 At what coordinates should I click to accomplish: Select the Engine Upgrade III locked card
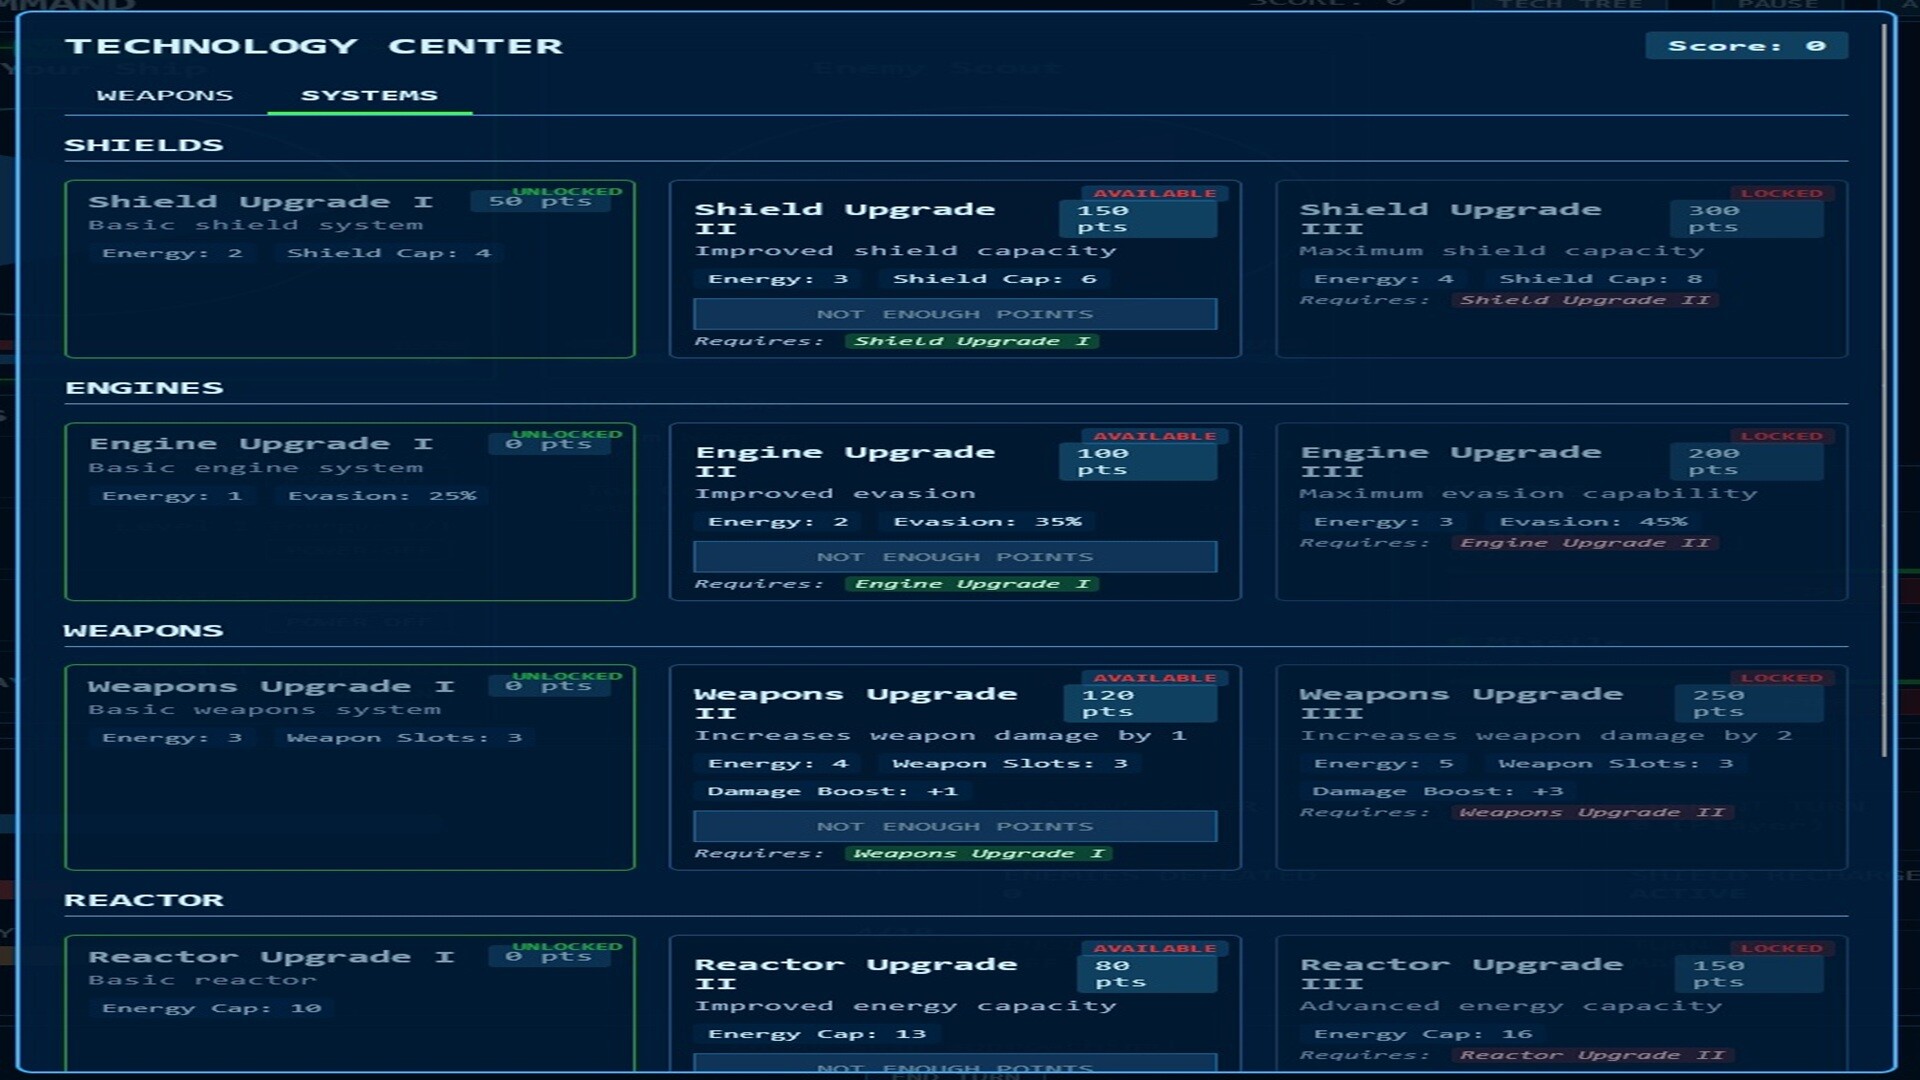coord(1563,510)
